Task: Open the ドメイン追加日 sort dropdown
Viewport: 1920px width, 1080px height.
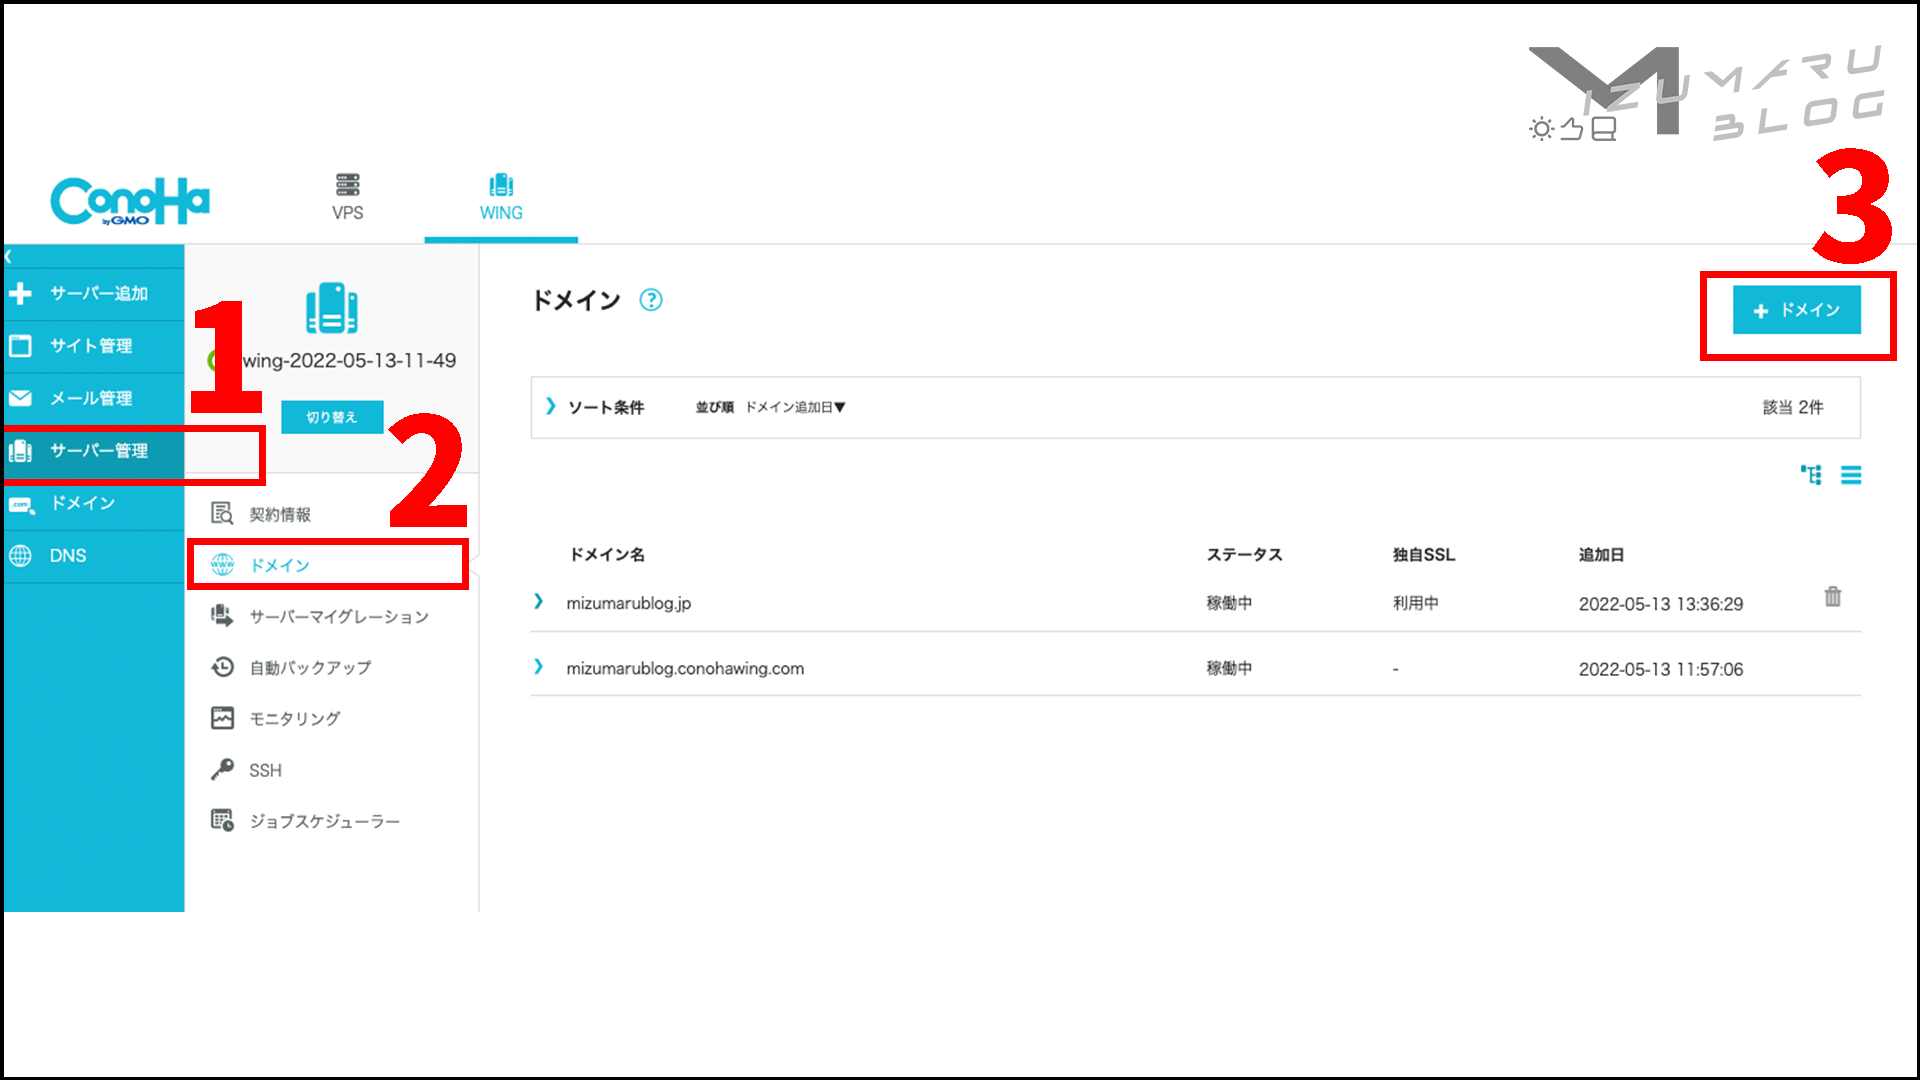Action: 796,407
